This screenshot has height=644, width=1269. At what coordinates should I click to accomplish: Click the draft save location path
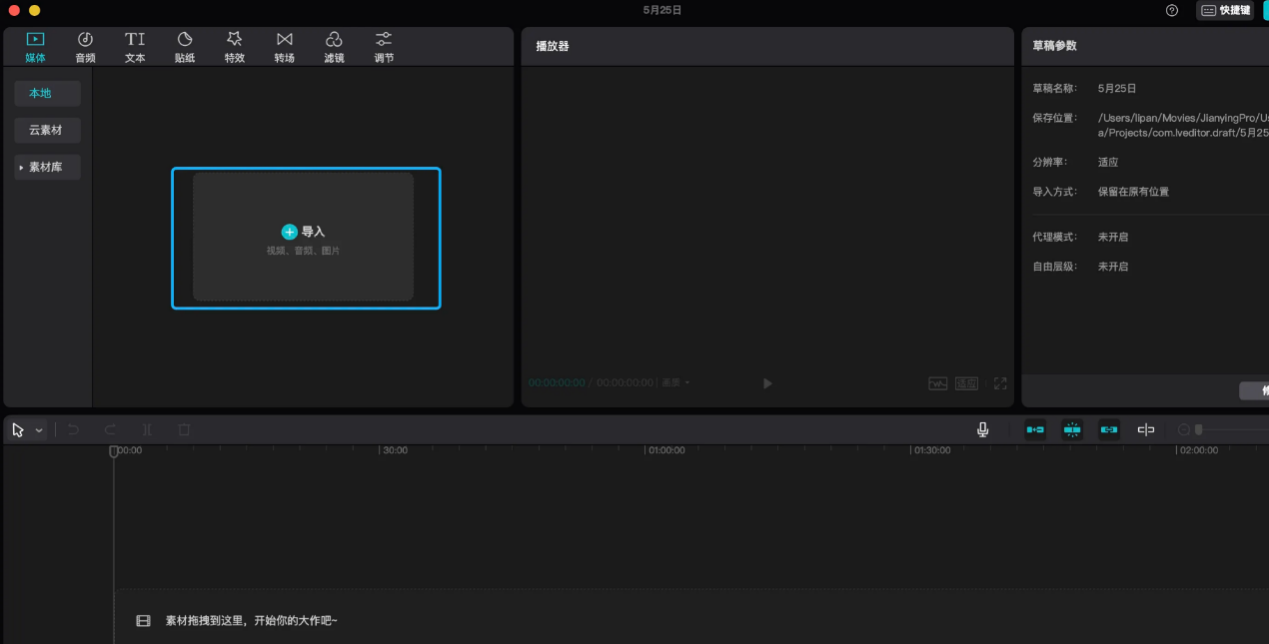coord(1183,125)
